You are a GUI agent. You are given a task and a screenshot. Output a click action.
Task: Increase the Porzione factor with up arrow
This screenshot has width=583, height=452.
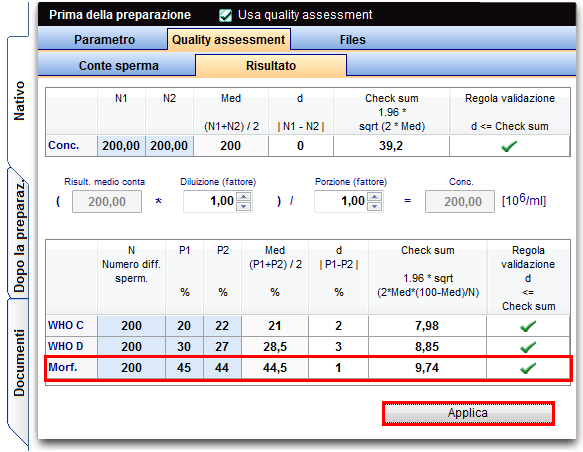(x=375, y=197)
